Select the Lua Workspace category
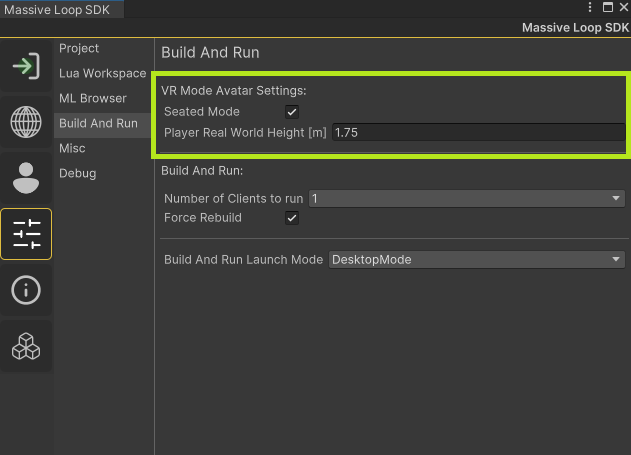Image resolution: width=631 pixels, height=455 pixels. point(102,73)
